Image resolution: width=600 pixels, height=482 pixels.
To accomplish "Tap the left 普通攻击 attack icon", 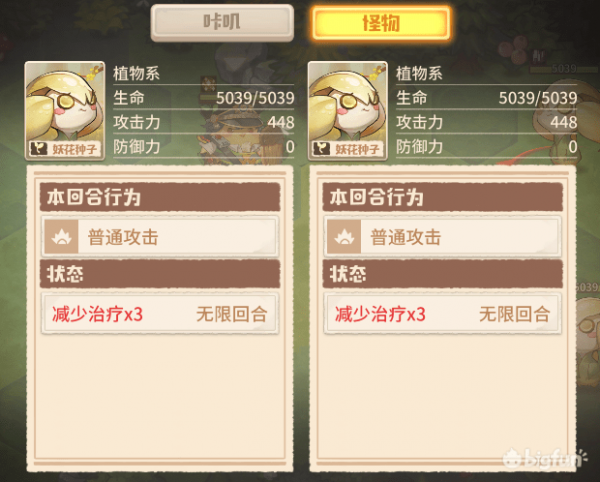I will pyautogui.click(x=61, y=237).
